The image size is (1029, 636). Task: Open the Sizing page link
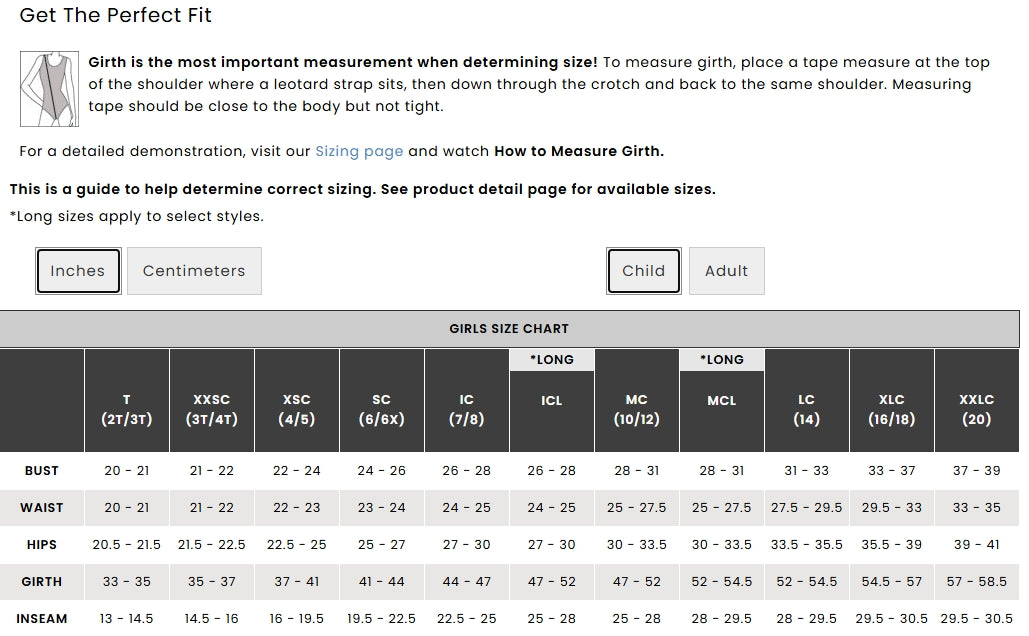(359, 151)
